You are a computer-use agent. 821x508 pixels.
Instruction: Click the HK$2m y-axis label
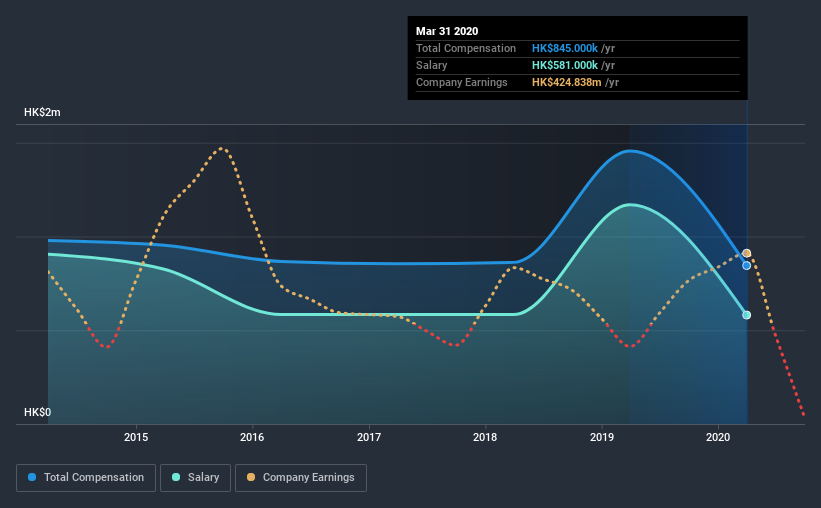[x=42, y=113]
